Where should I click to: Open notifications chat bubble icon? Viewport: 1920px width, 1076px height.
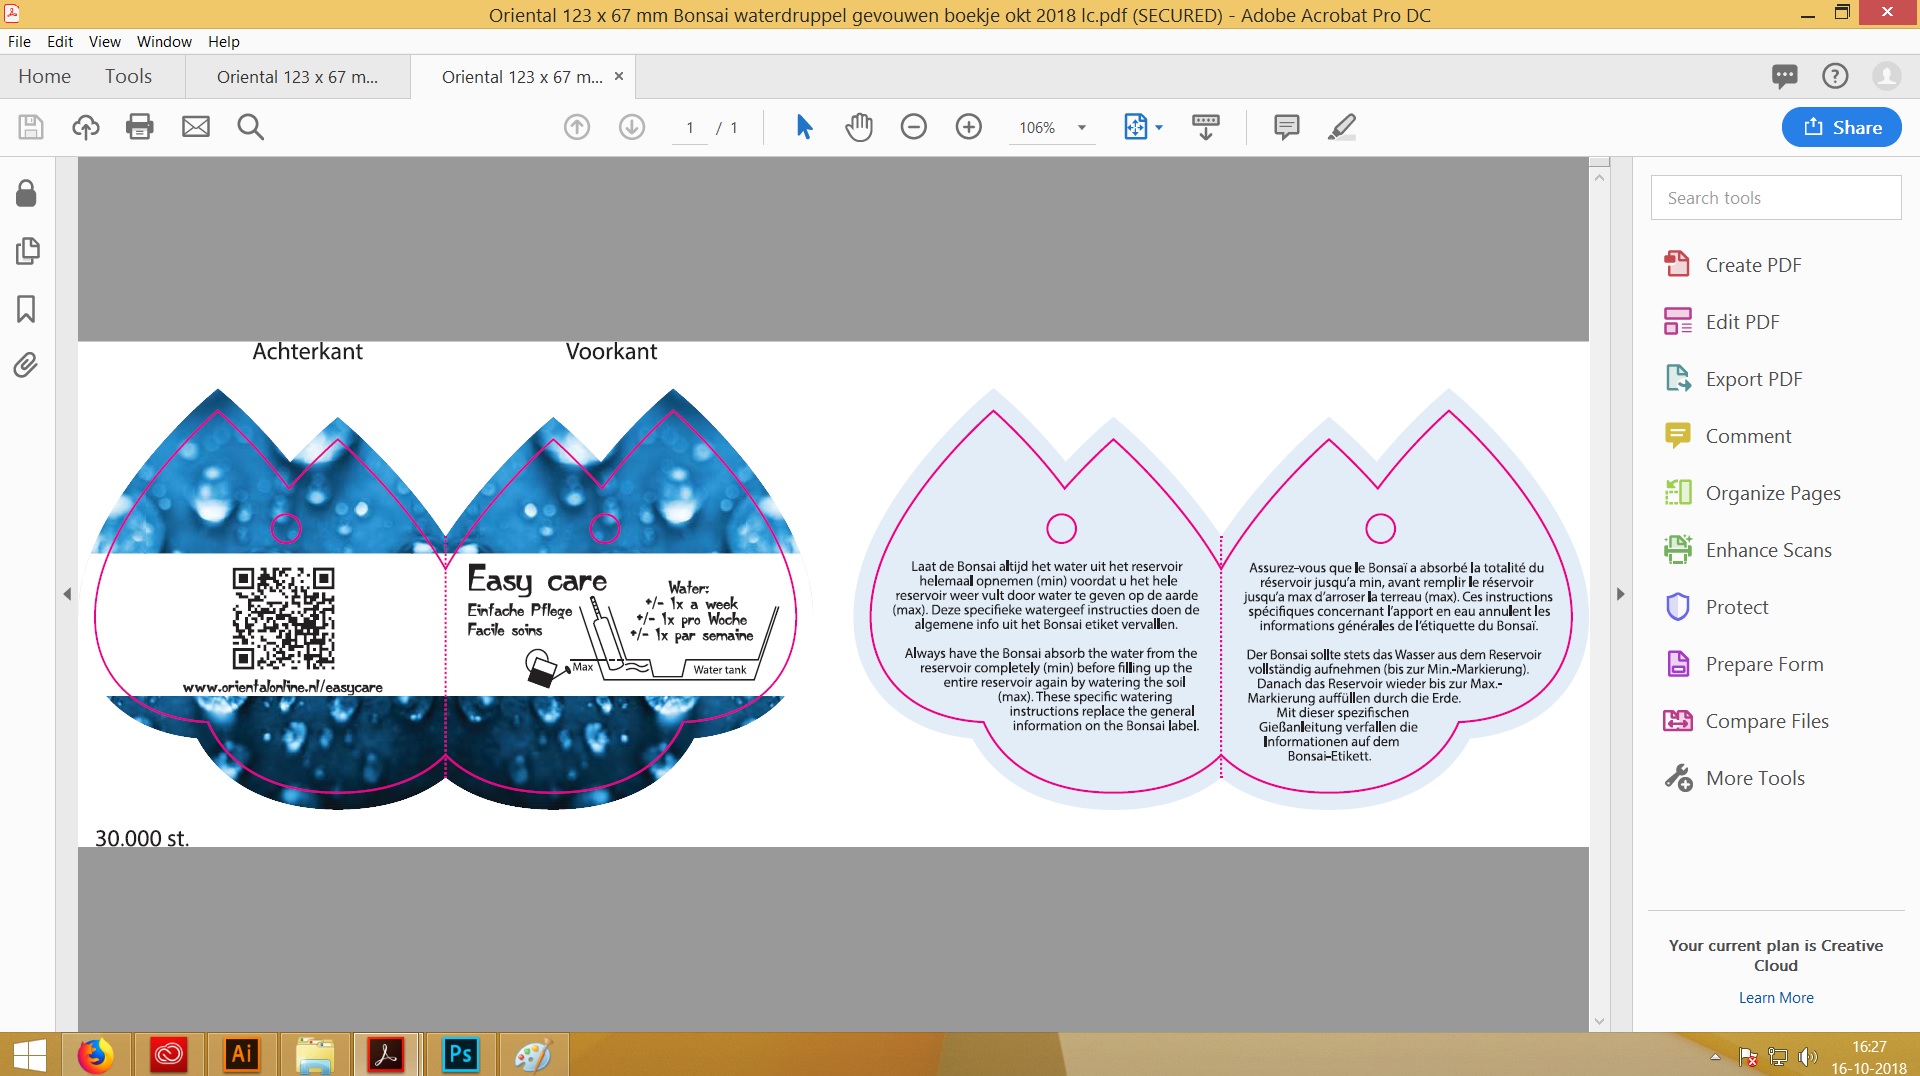(x=1785, y=76)
